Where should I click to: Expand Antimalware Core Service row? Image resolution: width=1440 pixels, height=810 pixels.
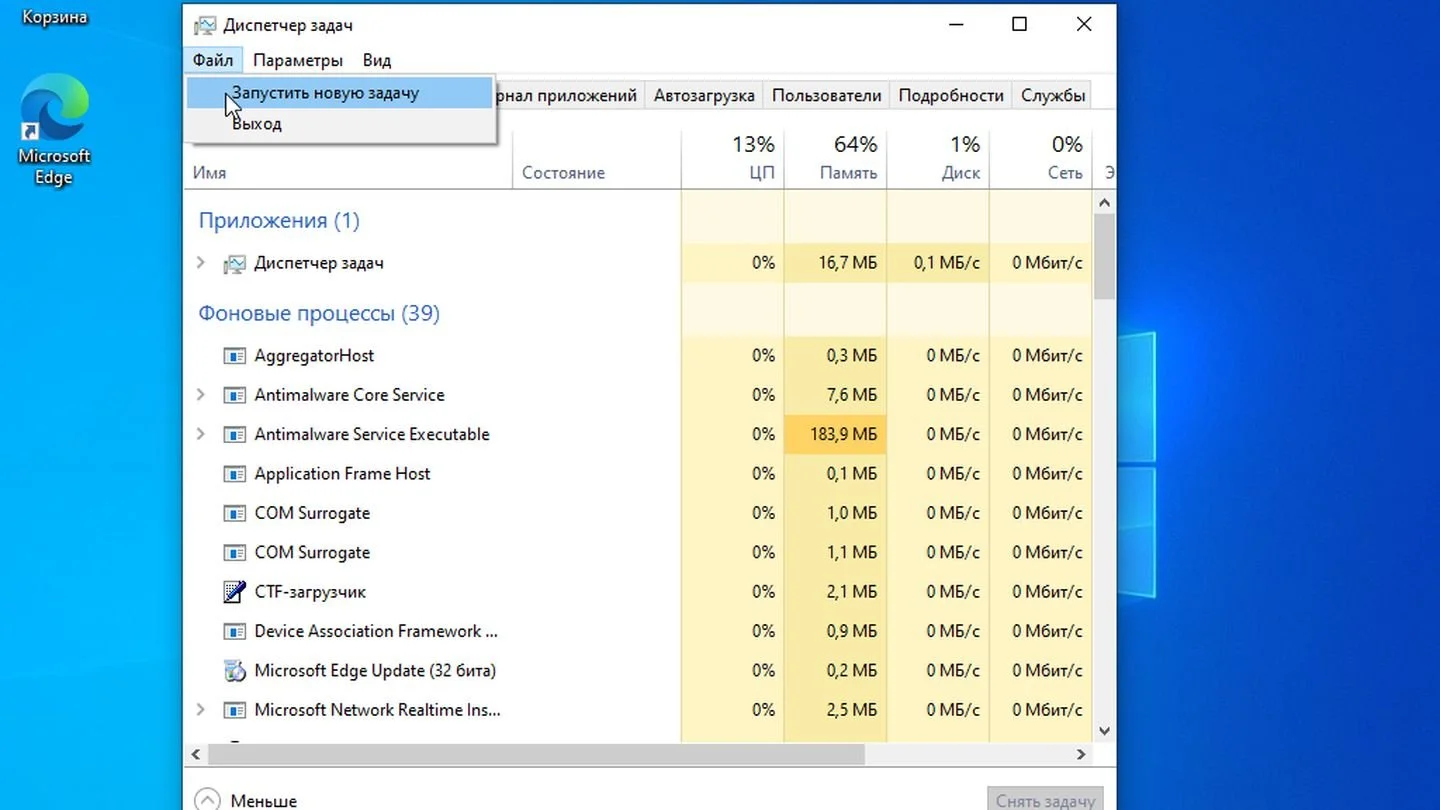click(x=200, y=395)
